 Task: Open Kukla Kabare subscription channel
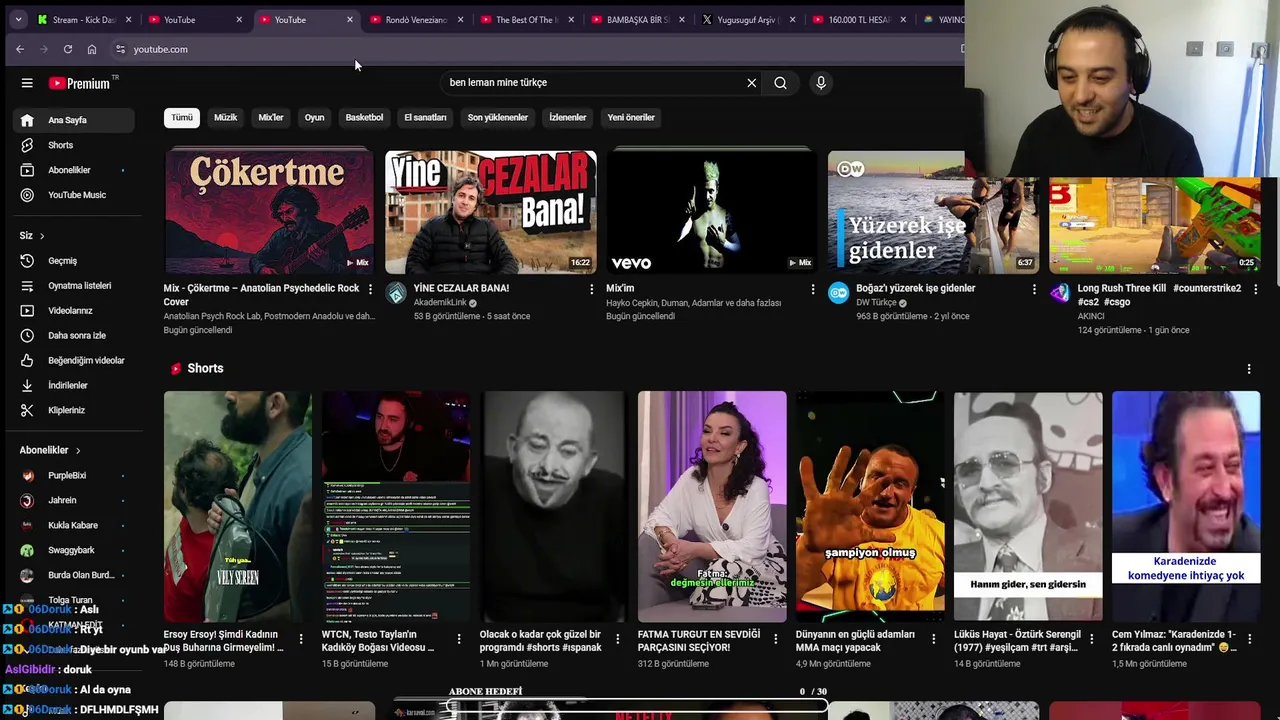[72, 525]
